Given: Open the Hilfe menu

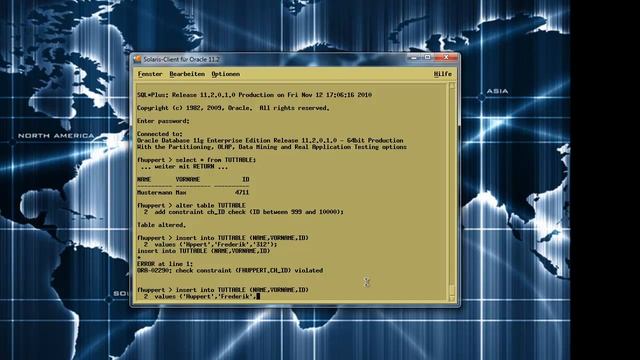Looking at the screenshot, I should [442, 74].
